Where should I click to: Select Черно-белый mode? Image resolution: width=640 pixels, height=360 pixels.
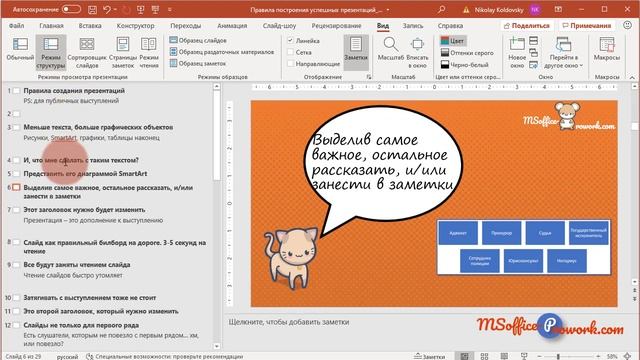464,64
